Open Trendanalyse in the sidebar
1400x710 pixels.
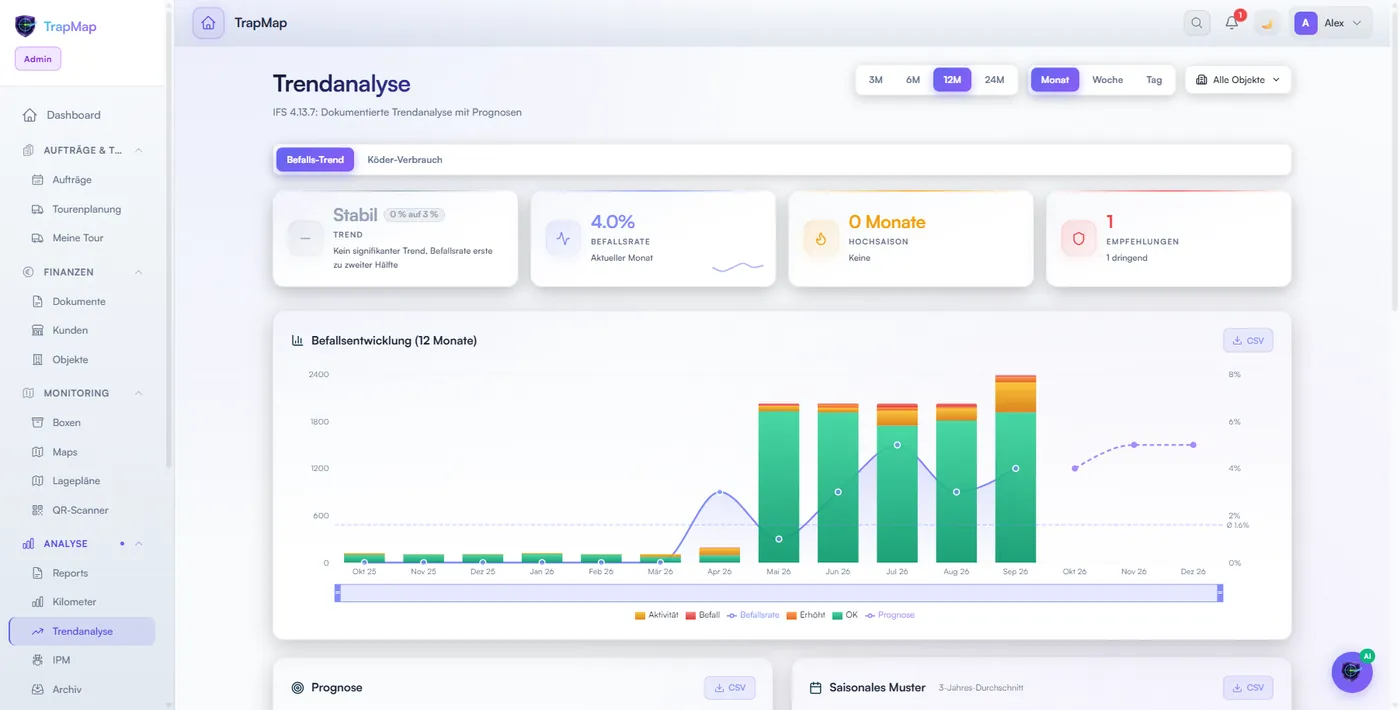point(82,632)
